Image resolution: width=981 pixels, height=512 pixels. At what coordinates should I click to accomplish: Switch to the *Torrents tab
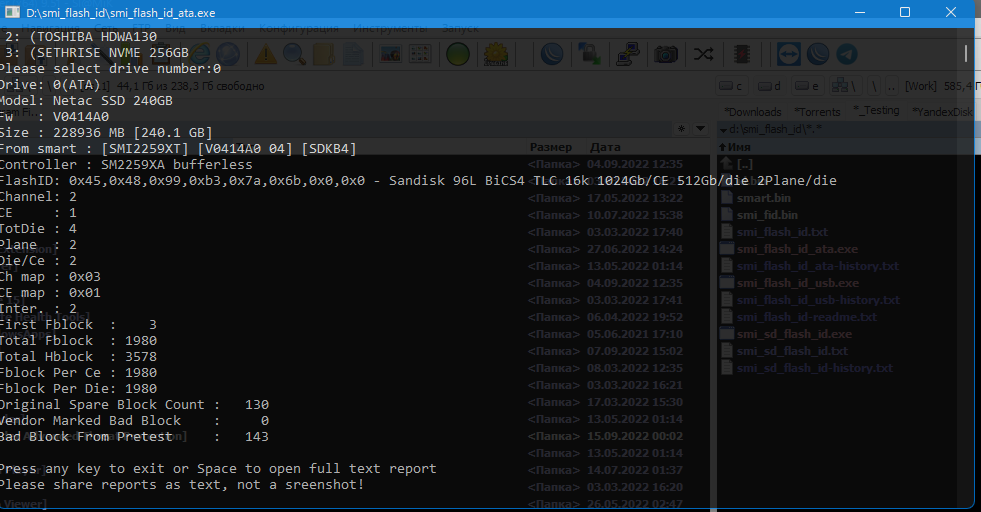tap(818, 111)
